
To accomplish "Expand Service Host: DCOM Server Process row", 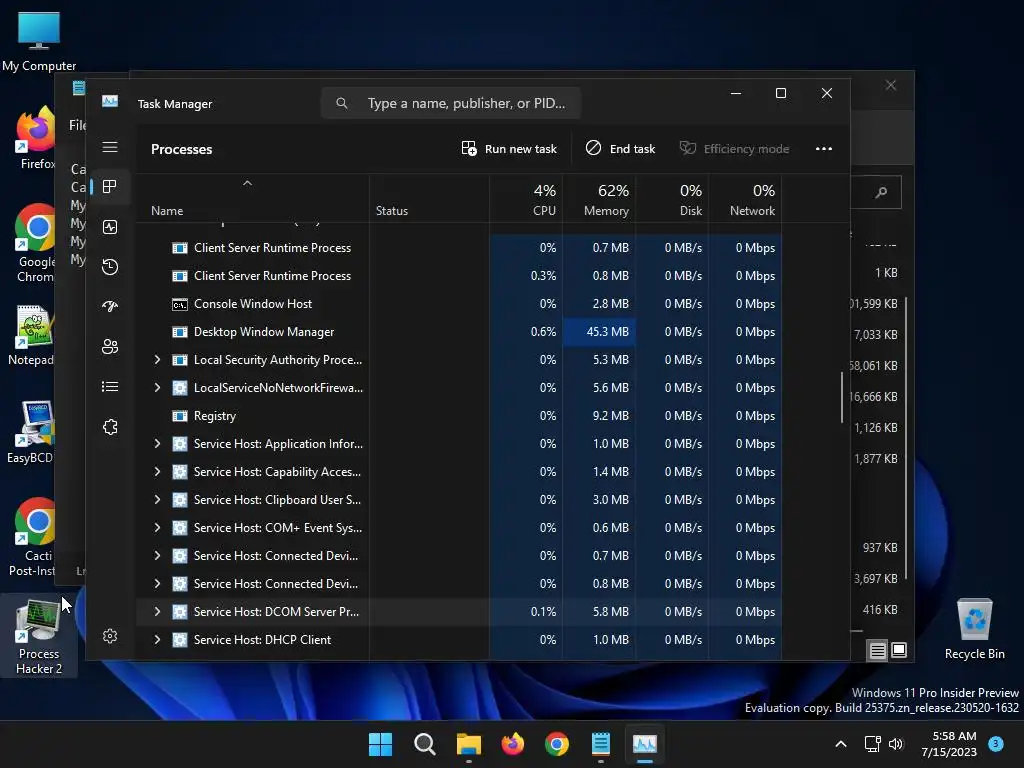I will pyautogui.click(x=157, y=612).
